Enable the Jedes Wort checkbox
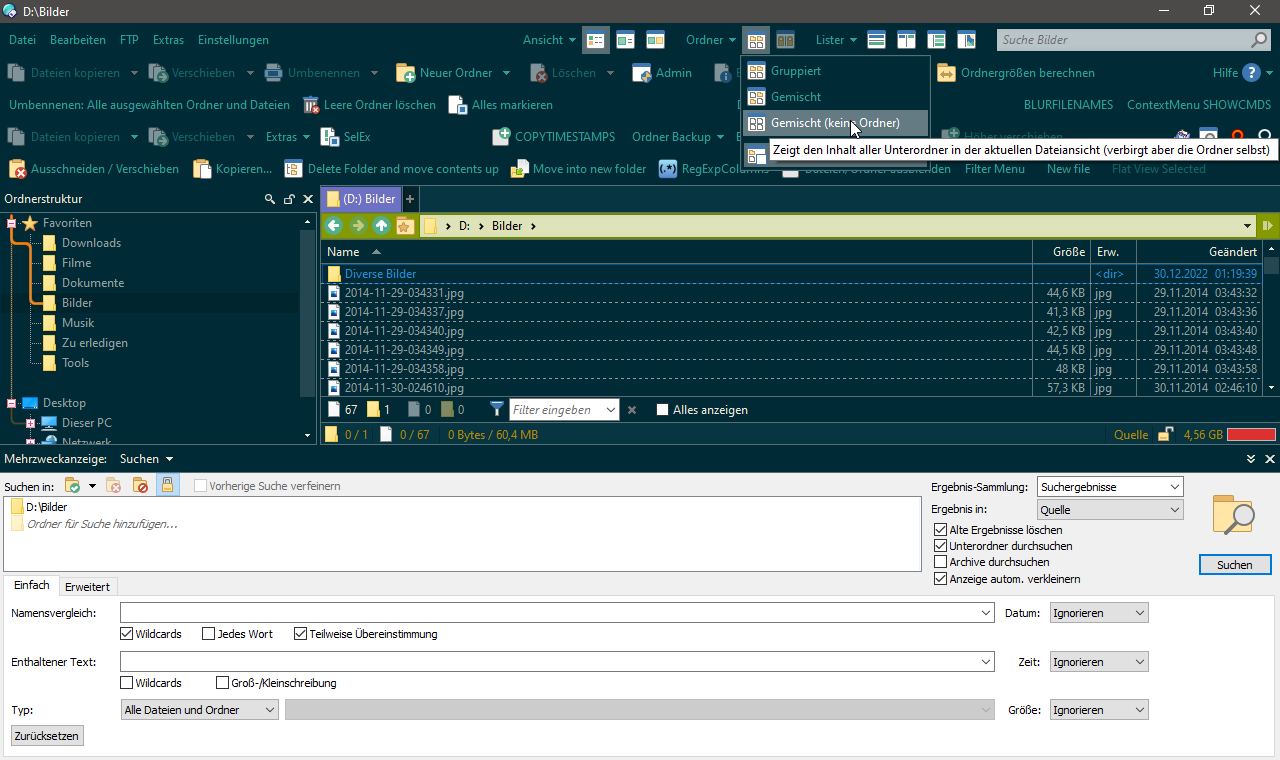1280x760 pixels. (x=208, y=634)
